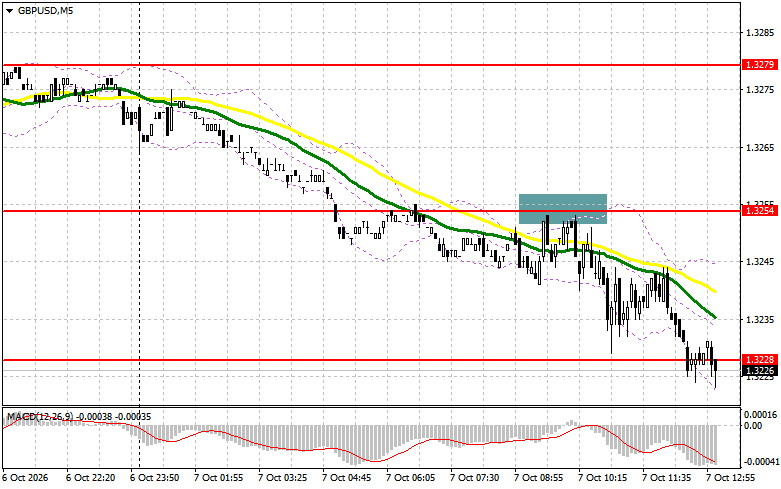781x489 pixels.
Task: Select the GBPUSD,M5 chart title
Action: pyautogui.click(x=45, y=10)
